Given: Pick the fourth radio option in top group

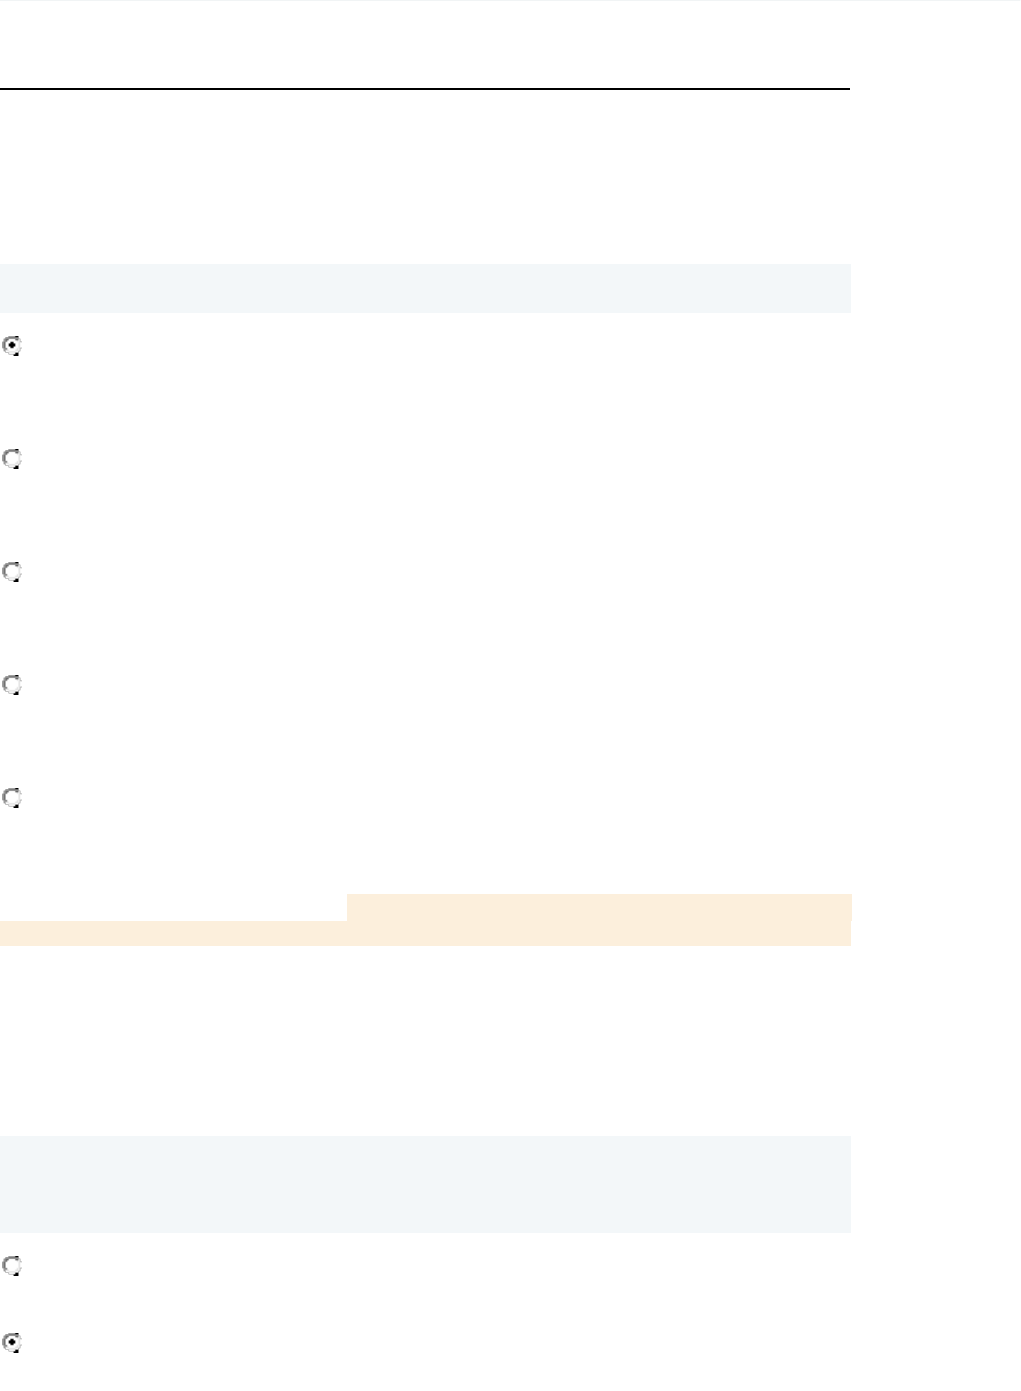Looking at the screenshot, I should pyautogui.click(x=12, y=686).
